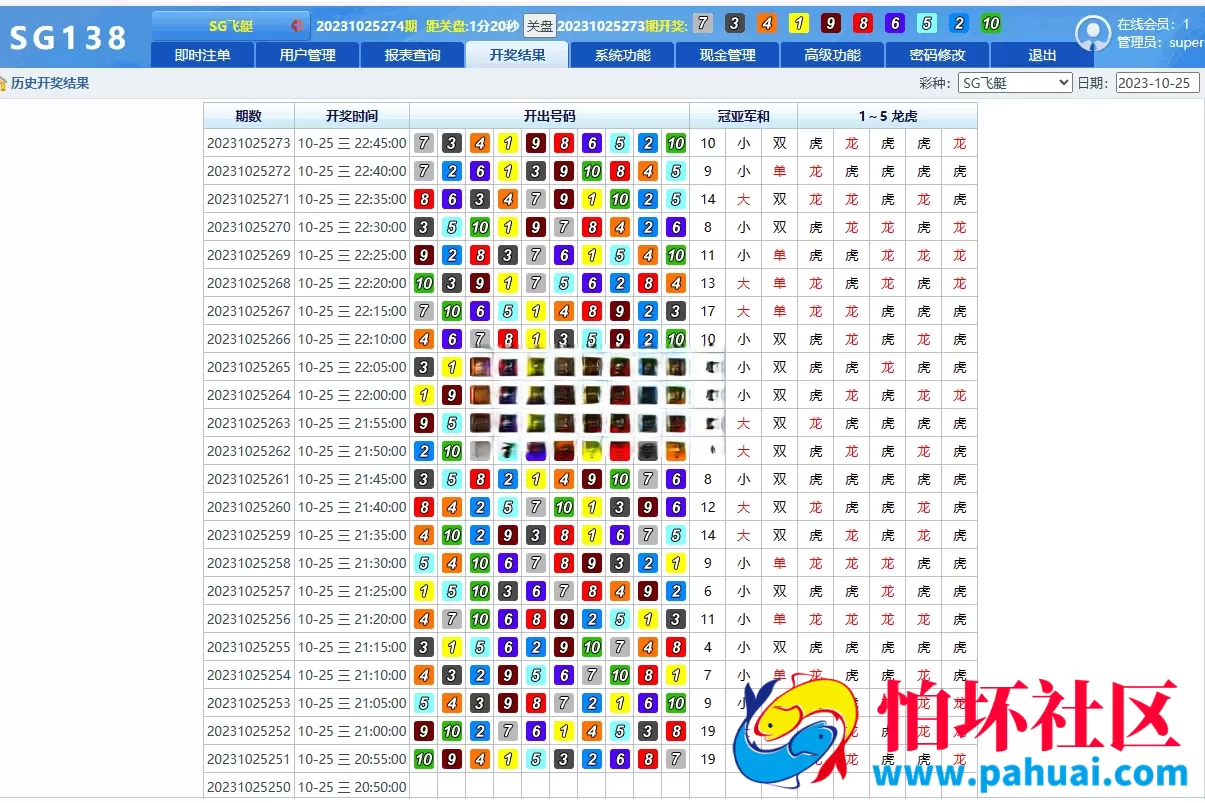Click sum value 13 in row 20231025268

click(708, 283)
